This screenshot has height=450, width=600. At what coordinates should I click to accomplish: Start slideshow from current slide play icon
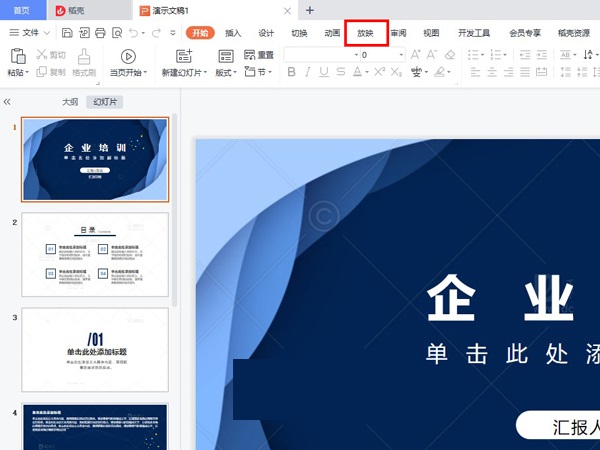tap(128, 56)
